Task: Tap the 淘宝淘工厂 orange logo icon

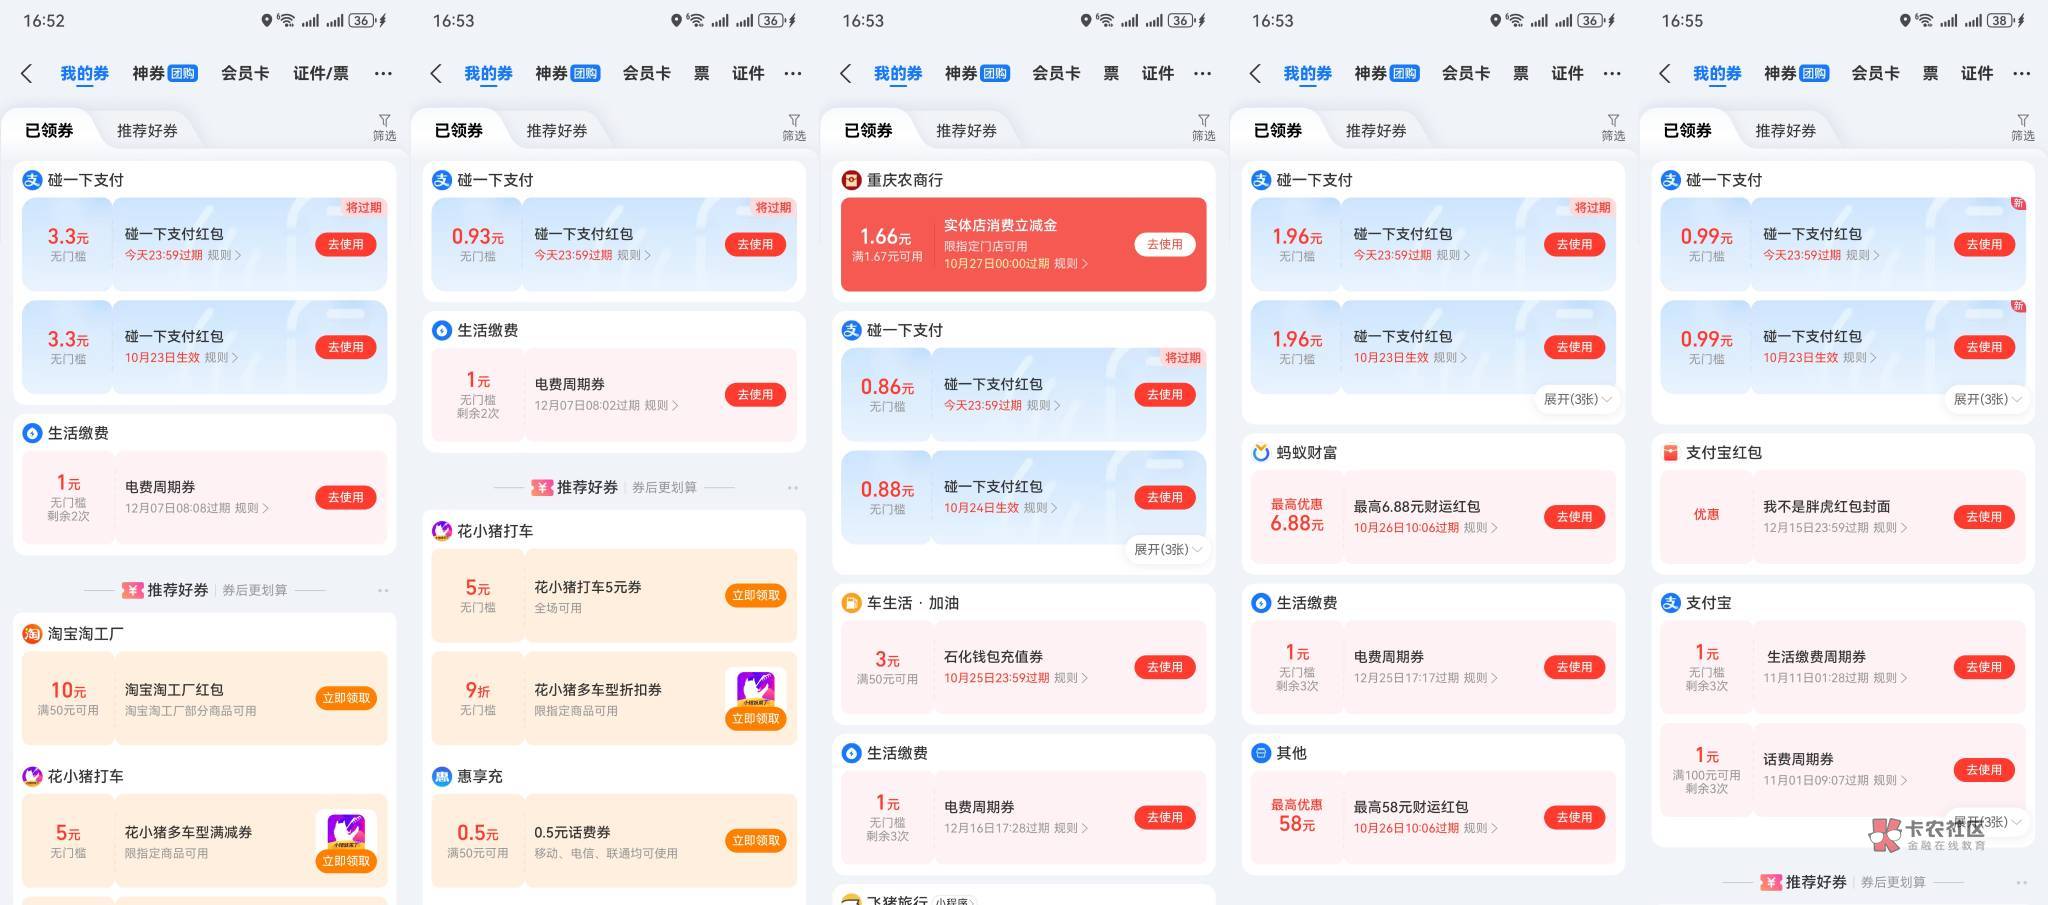Action: 32,634
